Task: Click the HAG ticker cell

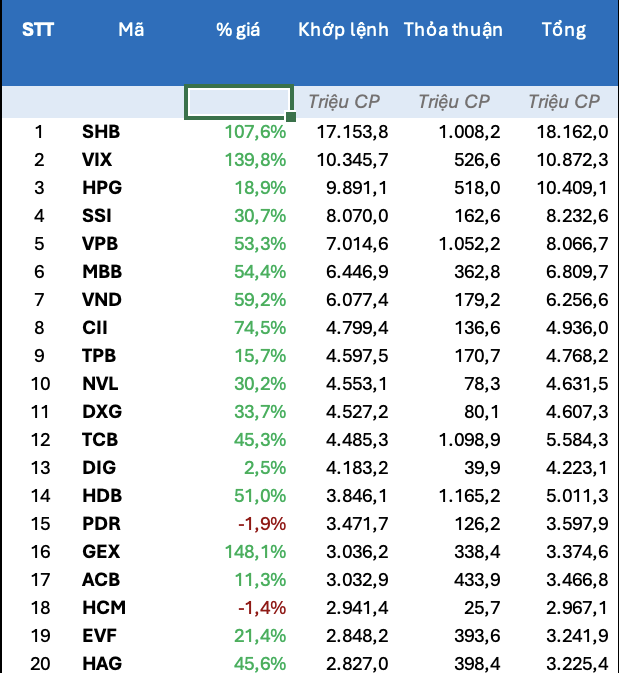Action: pos(101,663)
